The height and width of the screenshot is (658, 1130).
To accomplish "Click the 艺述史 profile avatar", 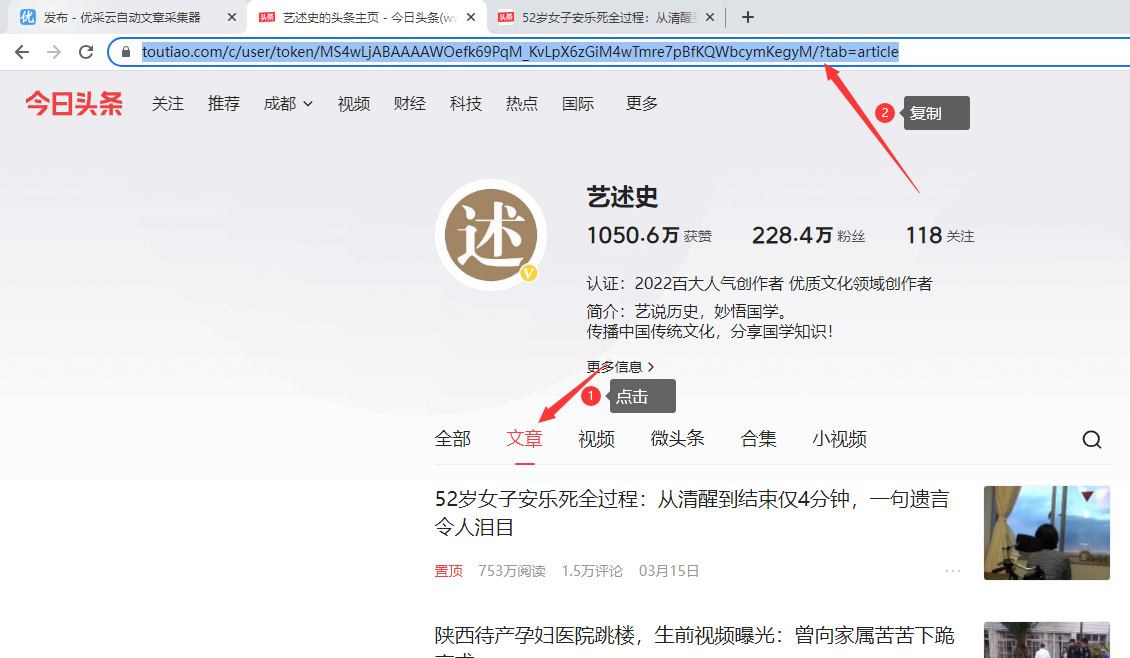I will [491, 236].
